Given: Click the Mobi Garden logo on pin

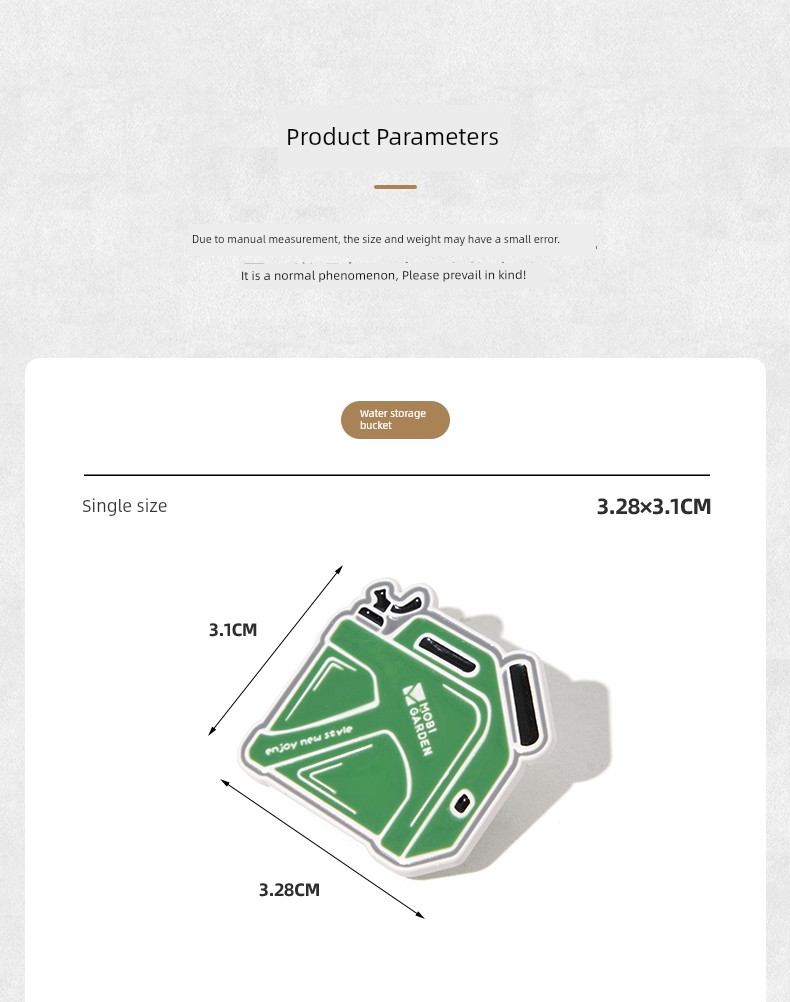Looking at the screenshot, I should [421, 720].
